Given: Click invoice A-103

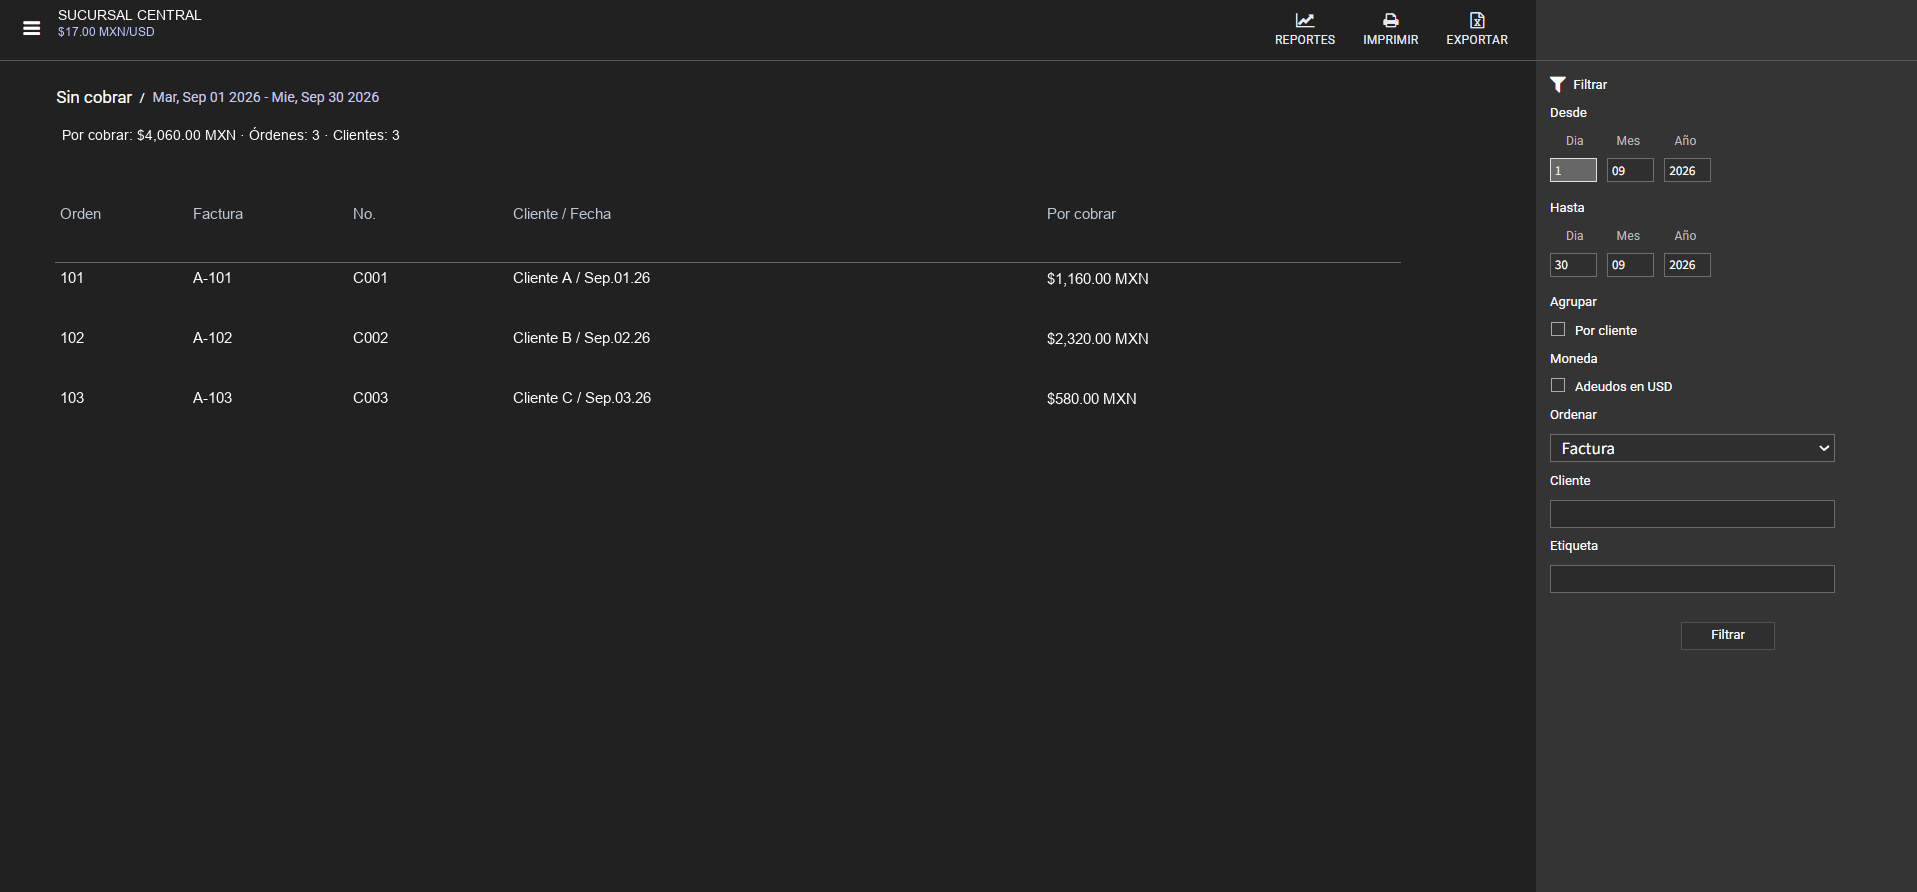Looking at the screenshot, I should click(x=212, y=398).
